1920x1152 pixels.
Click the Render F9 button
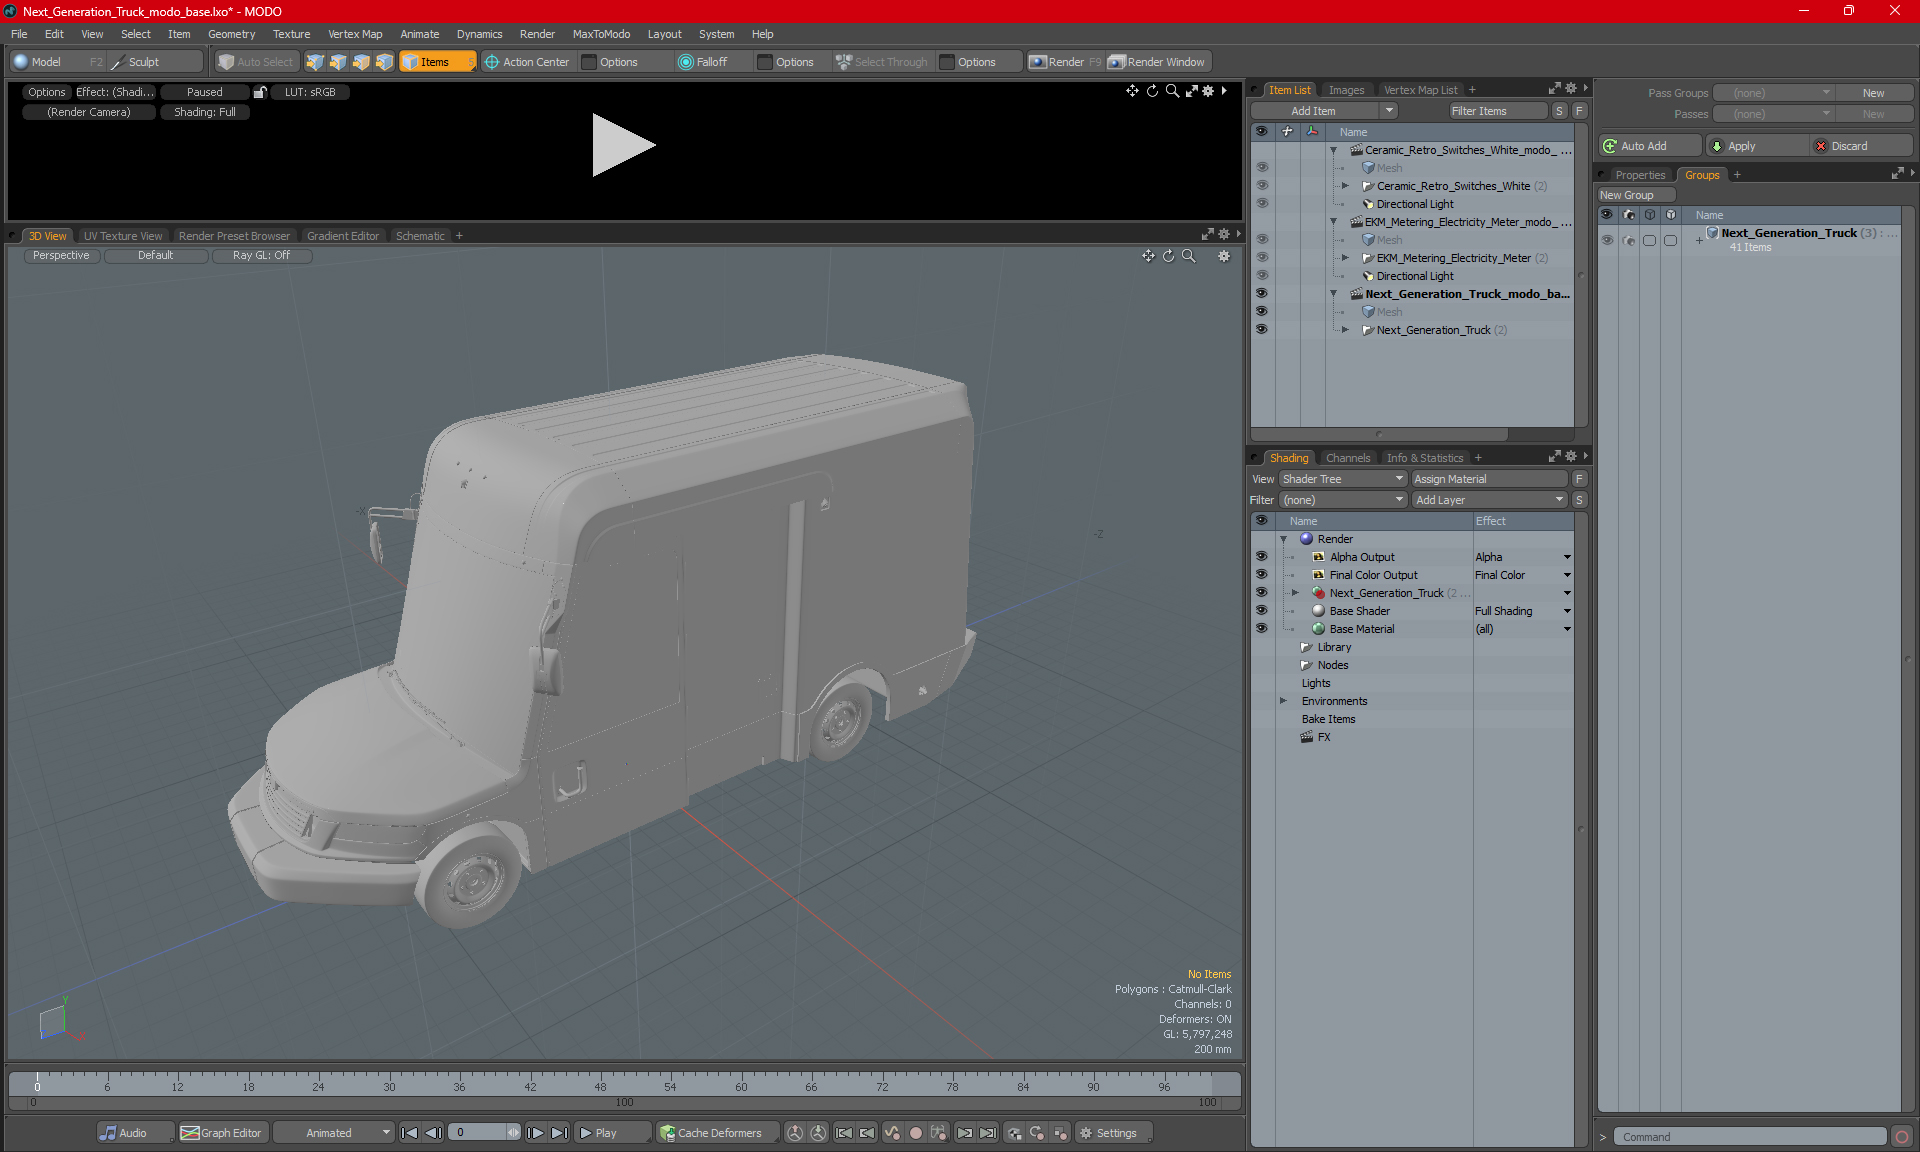[1066, 62]
